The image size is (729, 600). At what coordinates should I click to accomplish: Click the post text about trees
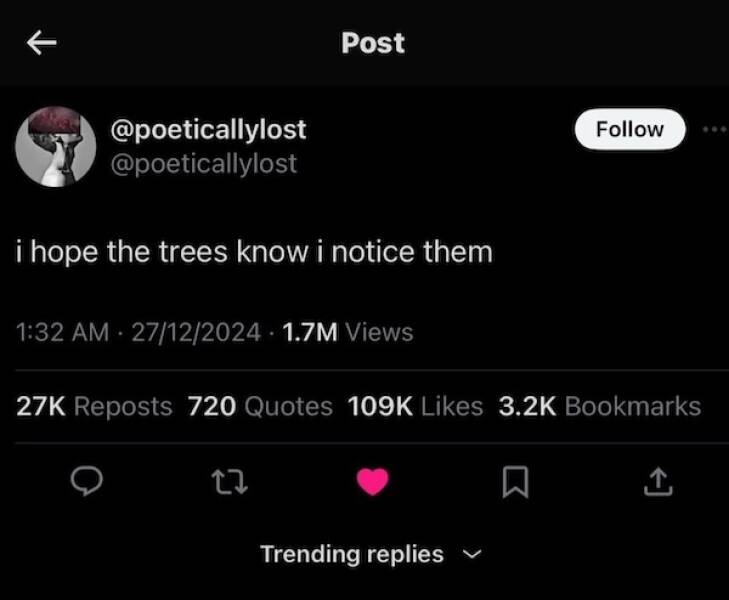255,251
